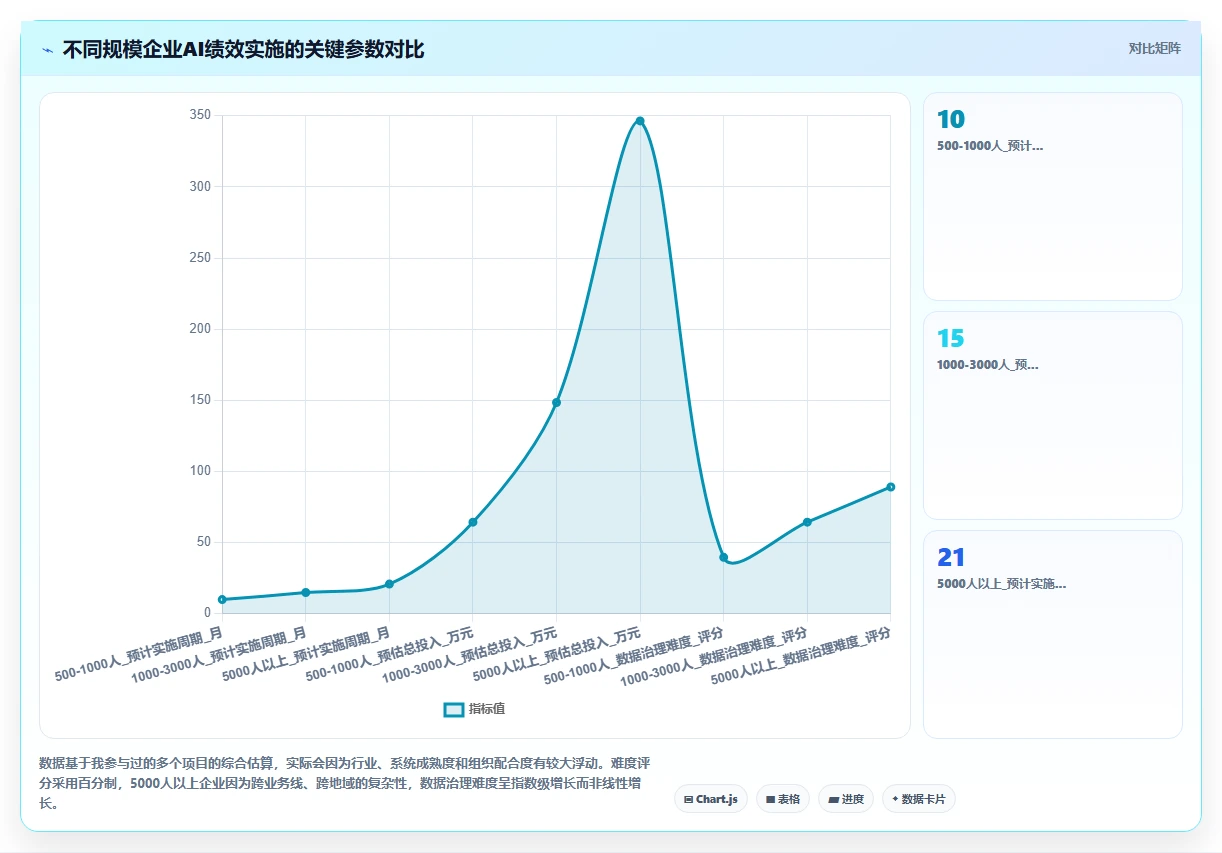The image size is (1222, 853).
Task: Click the 数据卡片 sparkle icon
Action: coord(895,799)
